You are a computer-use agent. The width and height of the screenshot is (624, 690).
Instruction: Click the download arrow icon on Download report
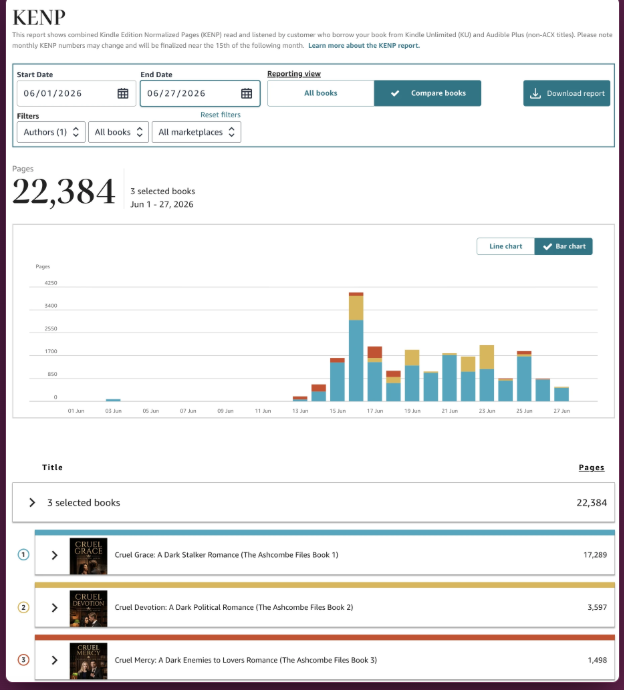coord(535,93)
